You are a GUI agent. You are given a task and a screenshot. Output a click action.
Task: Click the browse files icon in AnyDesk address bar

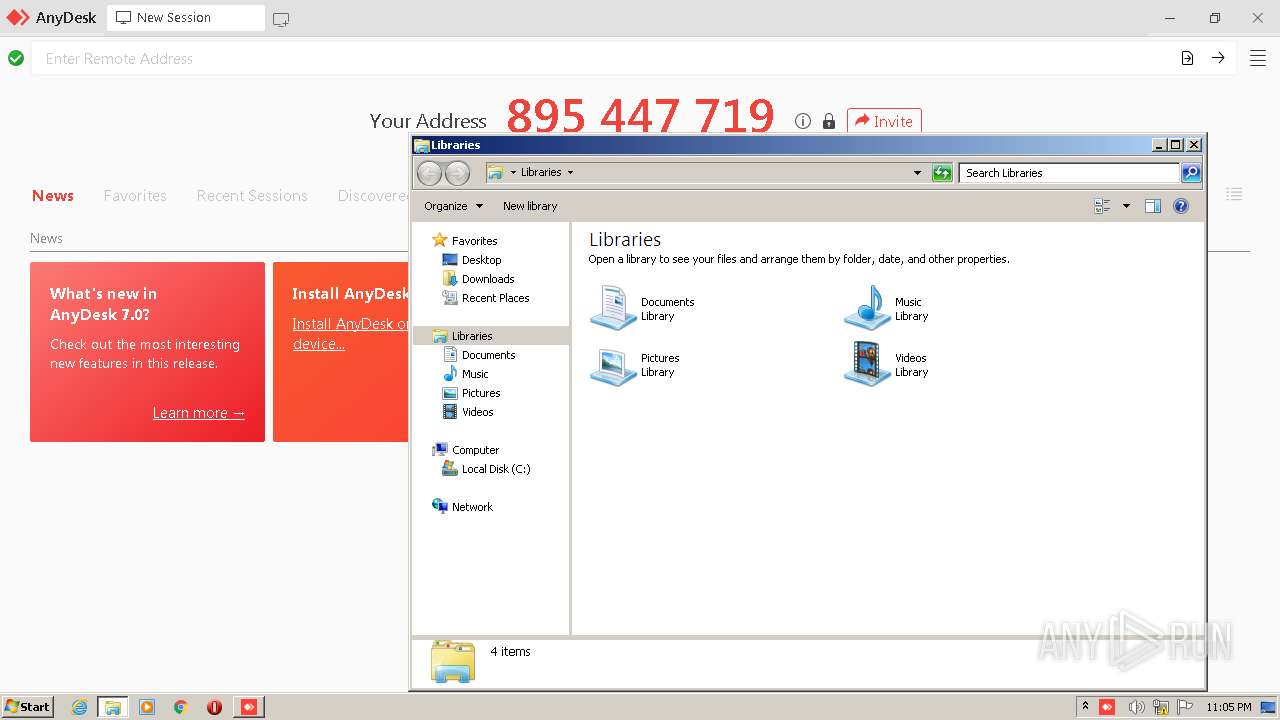(1187, 58)
